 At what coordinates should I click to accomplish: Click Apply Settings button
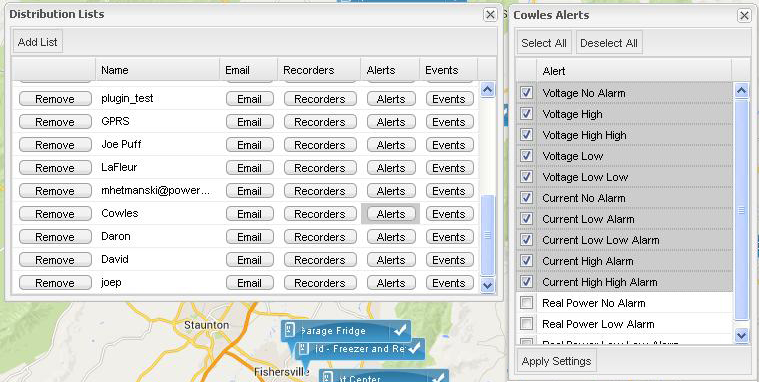click(557, 361)
